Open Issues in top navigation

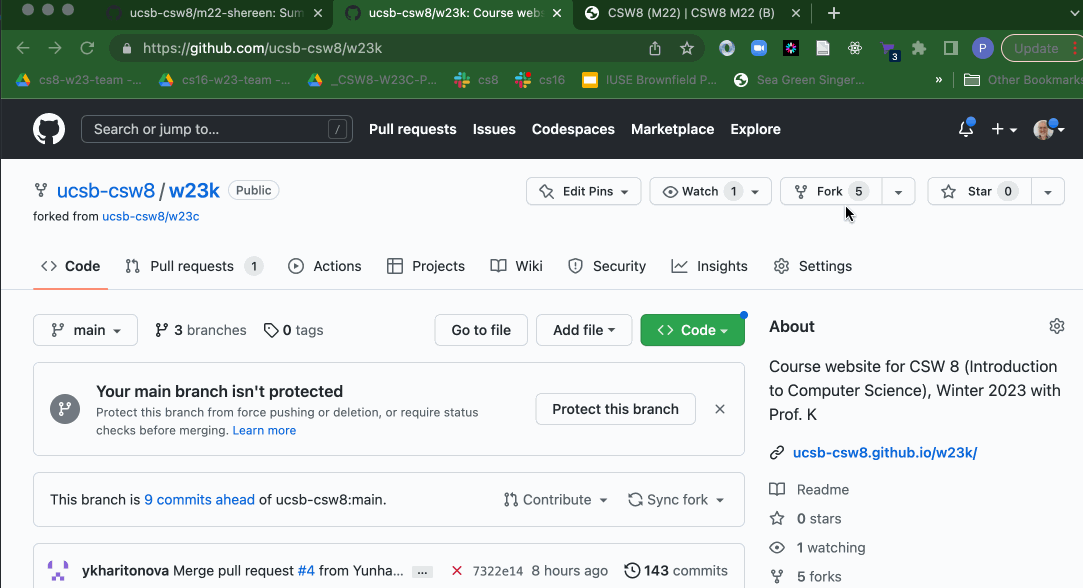(494, 129)
